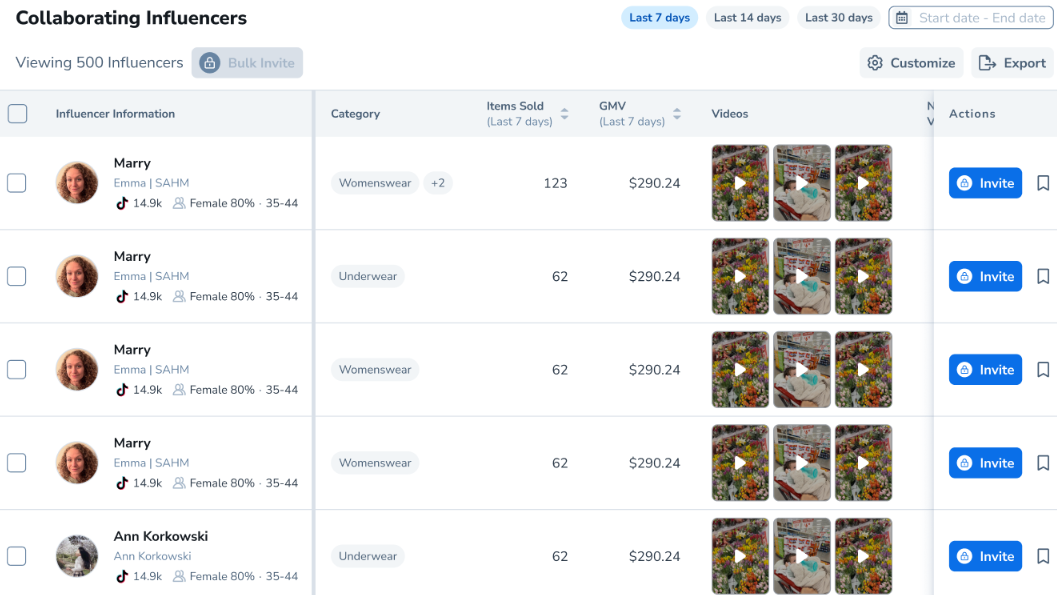Click the calendar icon in date range field
The width and height of the screenshot is (1057, 595).
tap(902, 18)
